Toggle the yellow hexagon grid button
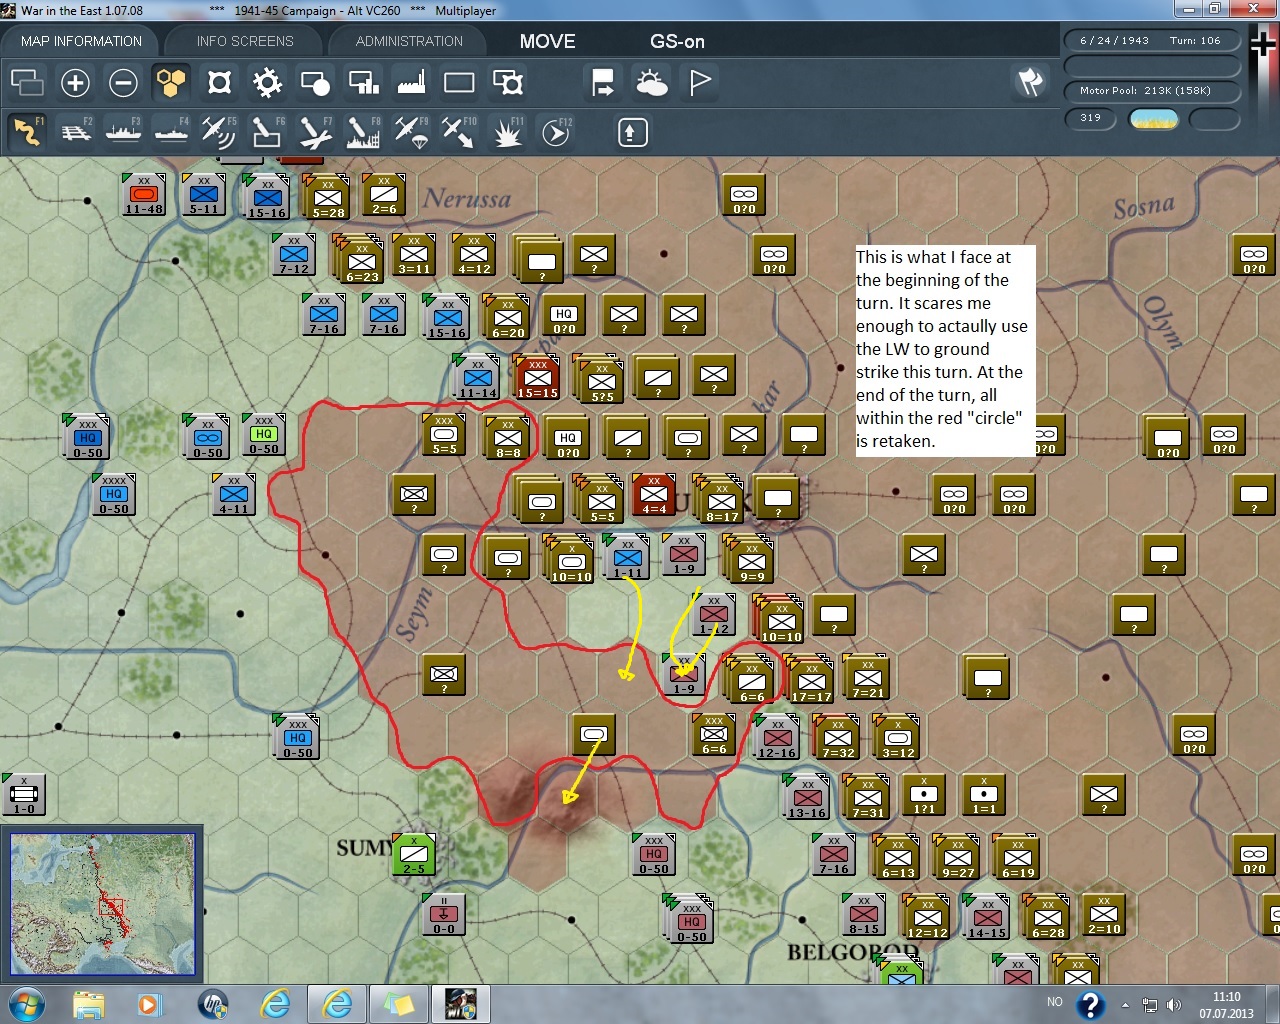This screenshot has height=1024, width=1280. (171, 82)
